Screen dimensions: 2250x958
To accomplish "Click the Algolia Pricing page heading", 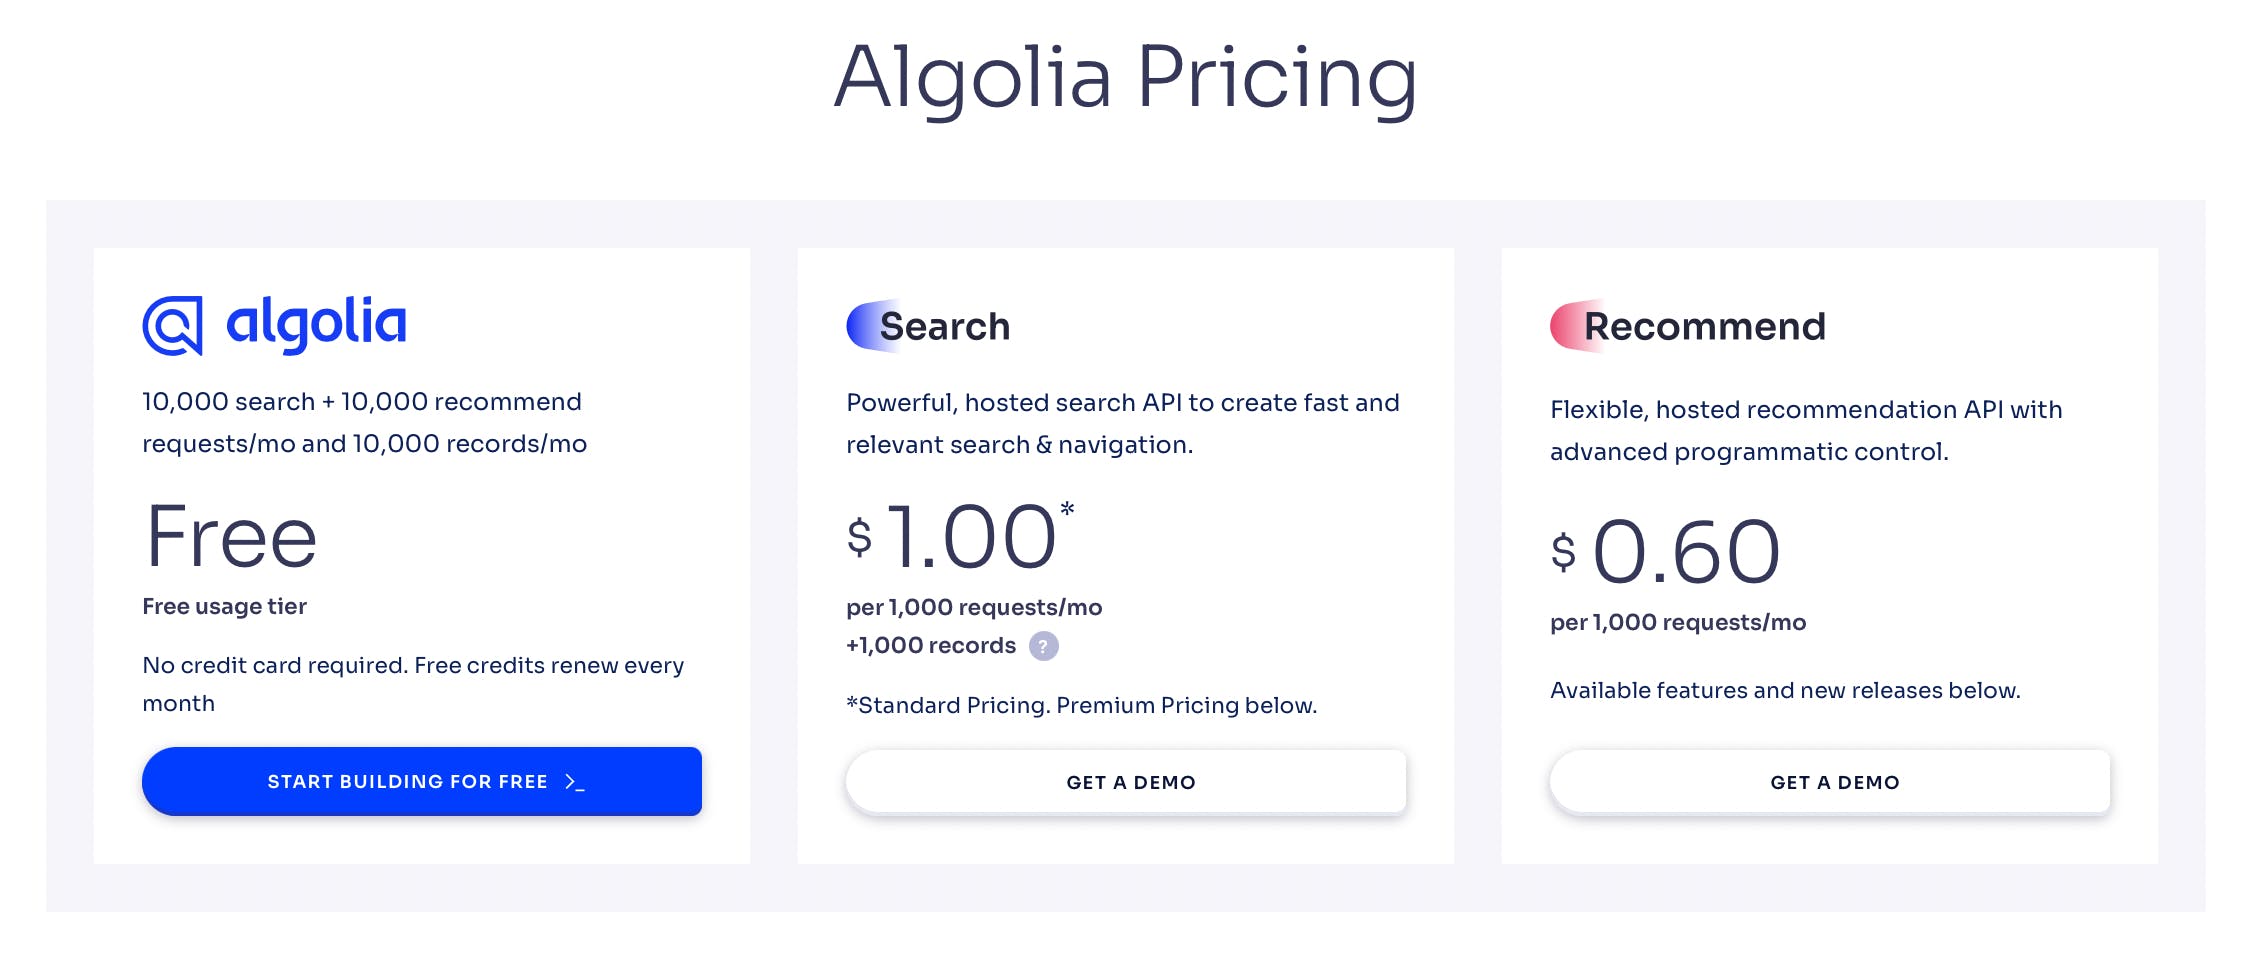I will [1125, 78].
